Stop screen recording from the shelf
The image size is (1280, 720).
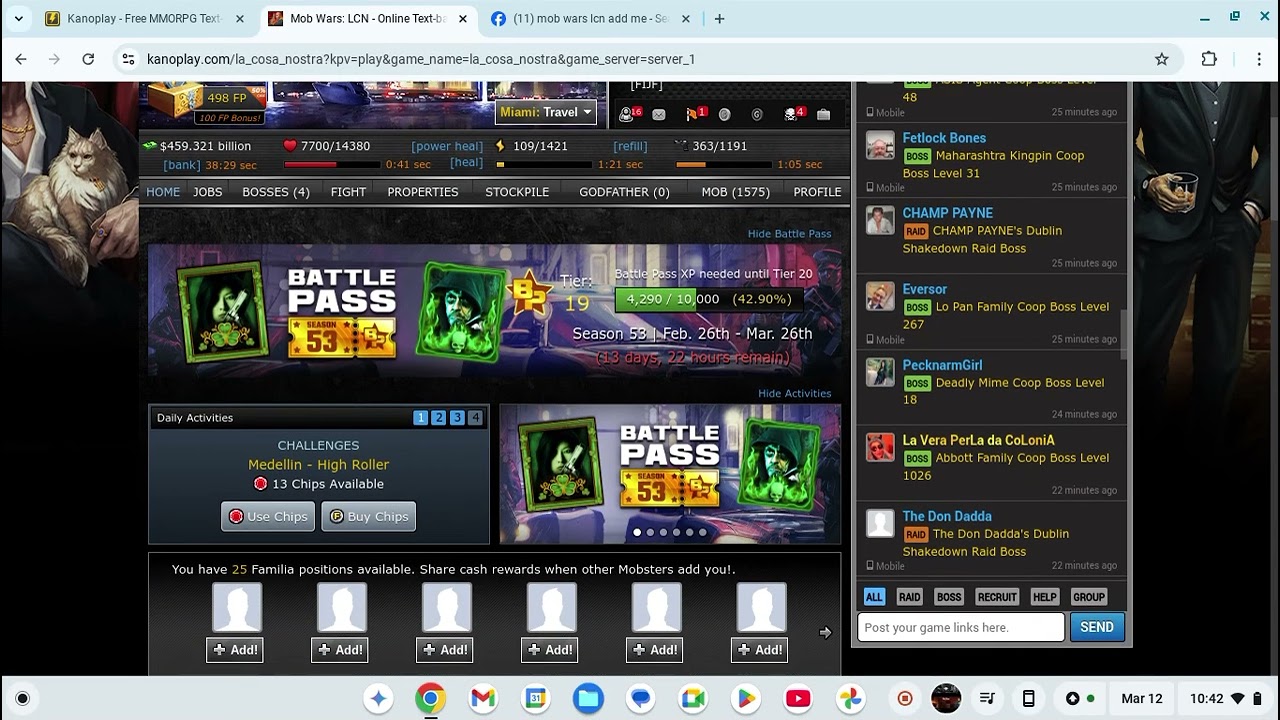(x=905, y=698)
